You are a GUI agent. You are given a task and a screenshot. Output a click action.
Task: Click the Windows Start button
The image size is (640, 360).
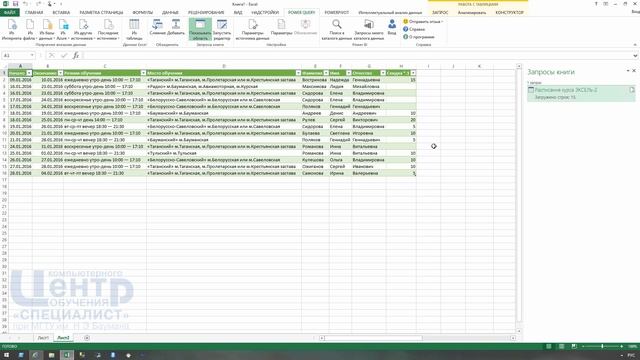(x=6, y=355)
